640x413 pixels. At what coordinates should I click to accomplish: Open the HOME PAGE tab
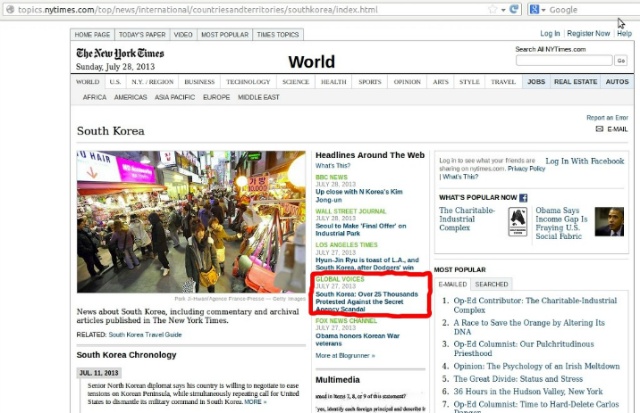92,35
